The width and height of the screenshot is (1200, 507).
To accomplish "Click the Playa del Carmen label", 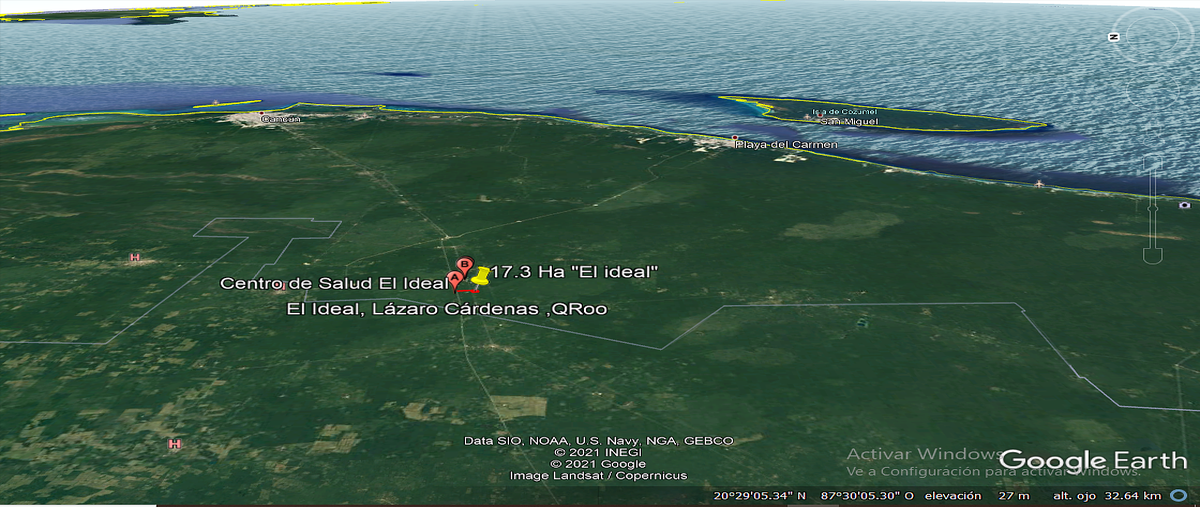I will coord(786,145).
